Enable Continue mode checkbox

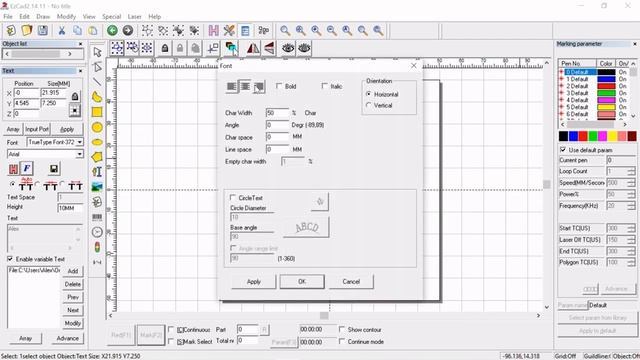(x=342, y=341)
